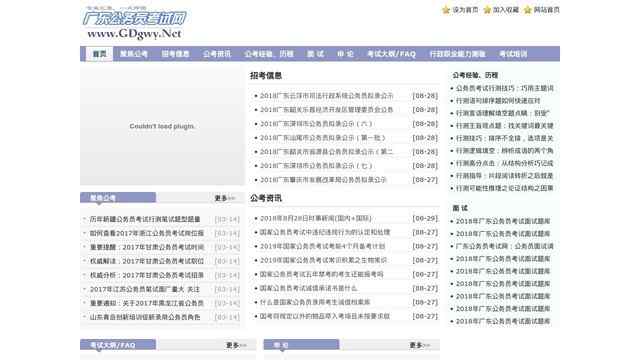Click the star icon beside 加入收藏

pyautogui.click(x=487, y=10)
